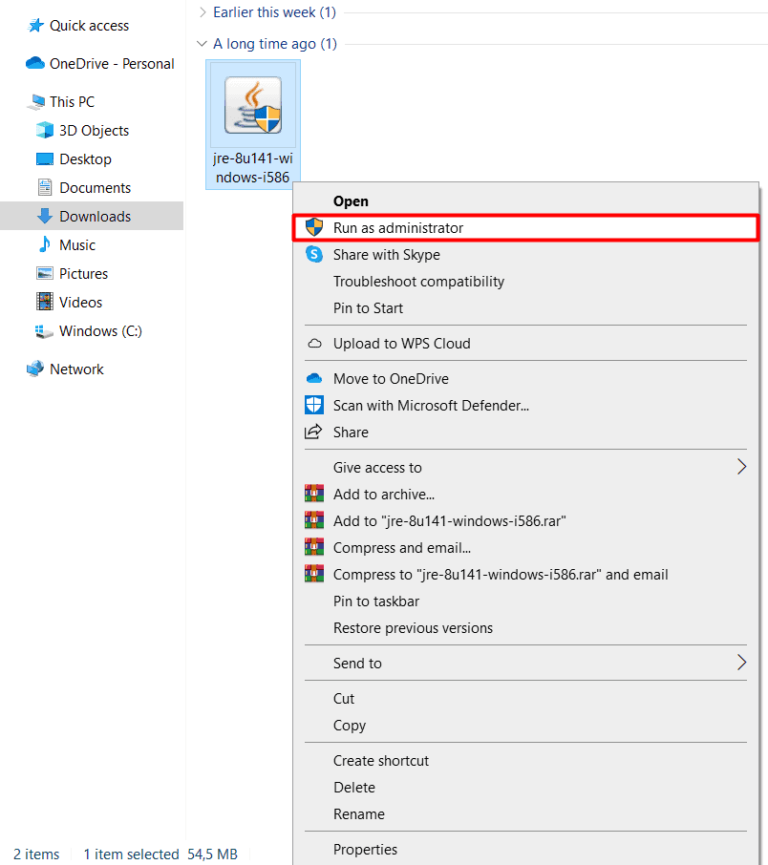Select Upload to WPS Cloud
The width and height of the screenshot is (768, 865).
tap(525, 343)
